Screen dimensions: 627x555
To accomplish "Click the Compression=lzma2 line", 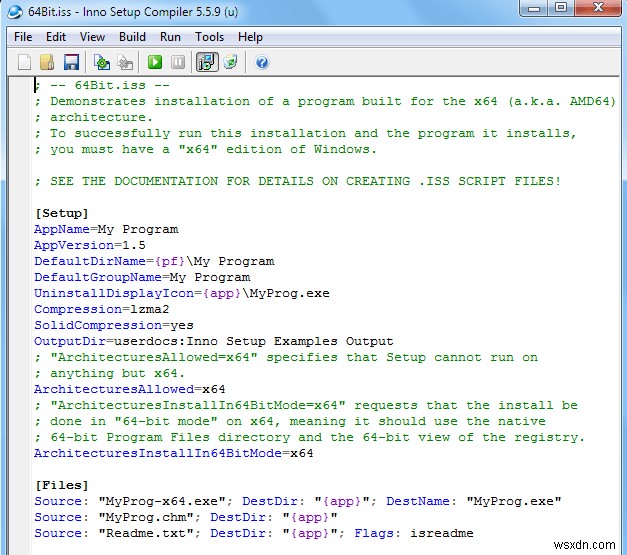I will tap(102, 309).
